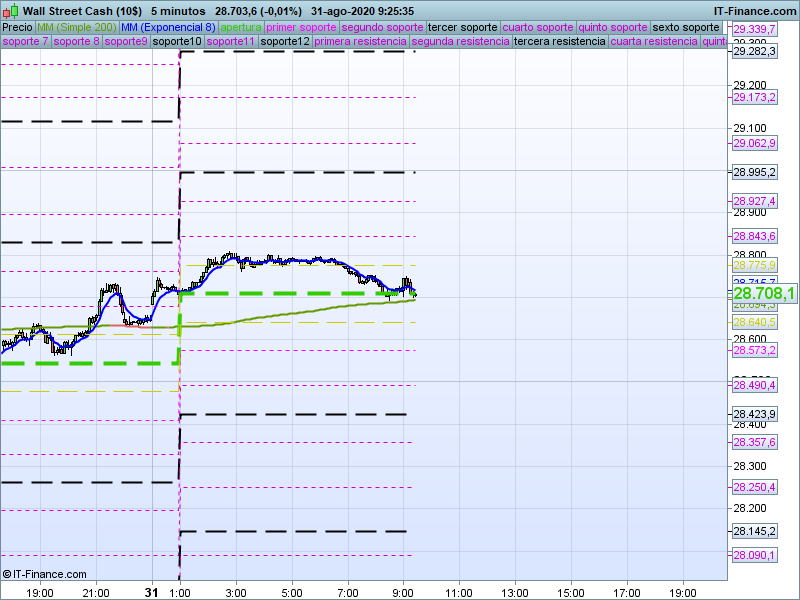The height and width of the screenshot is (600, 800).
Task: Click the candlestick chart icon in title bar
Action: coord(11,10)
